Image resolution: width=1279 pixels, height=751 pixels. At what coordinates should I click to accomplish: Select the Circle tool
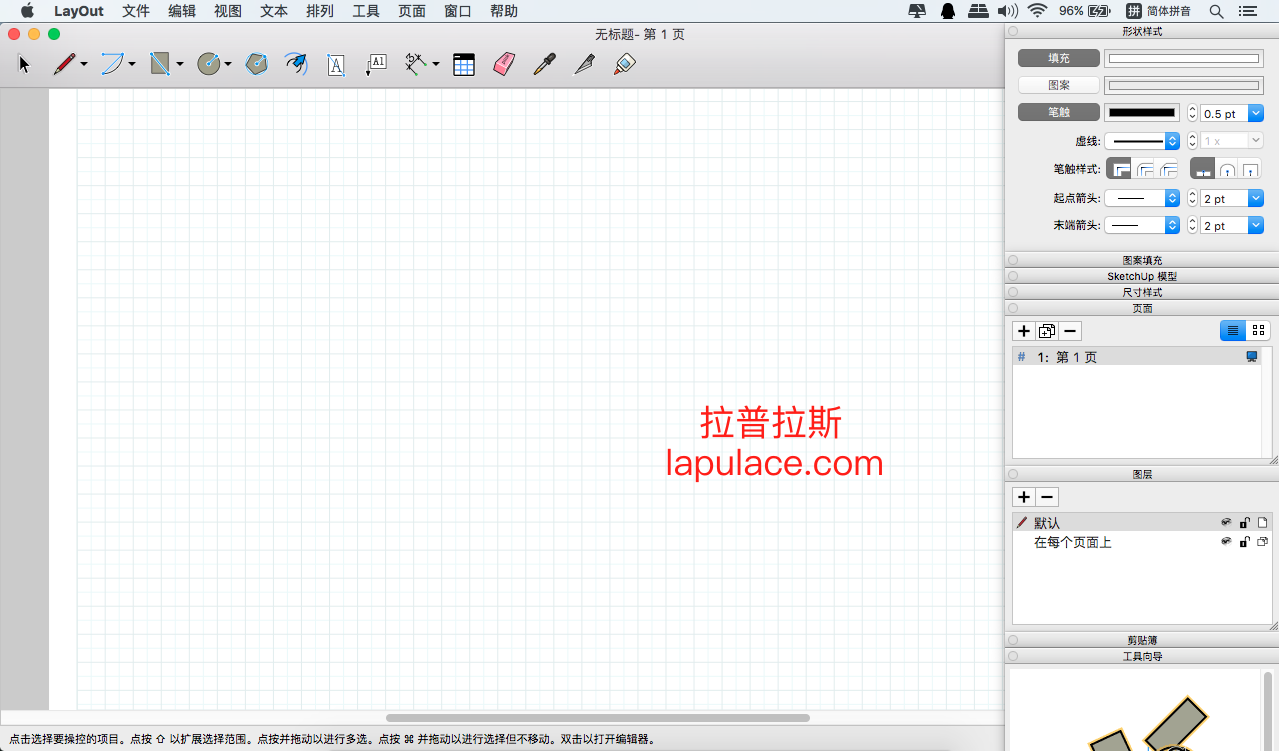click(x=208, y=65)
